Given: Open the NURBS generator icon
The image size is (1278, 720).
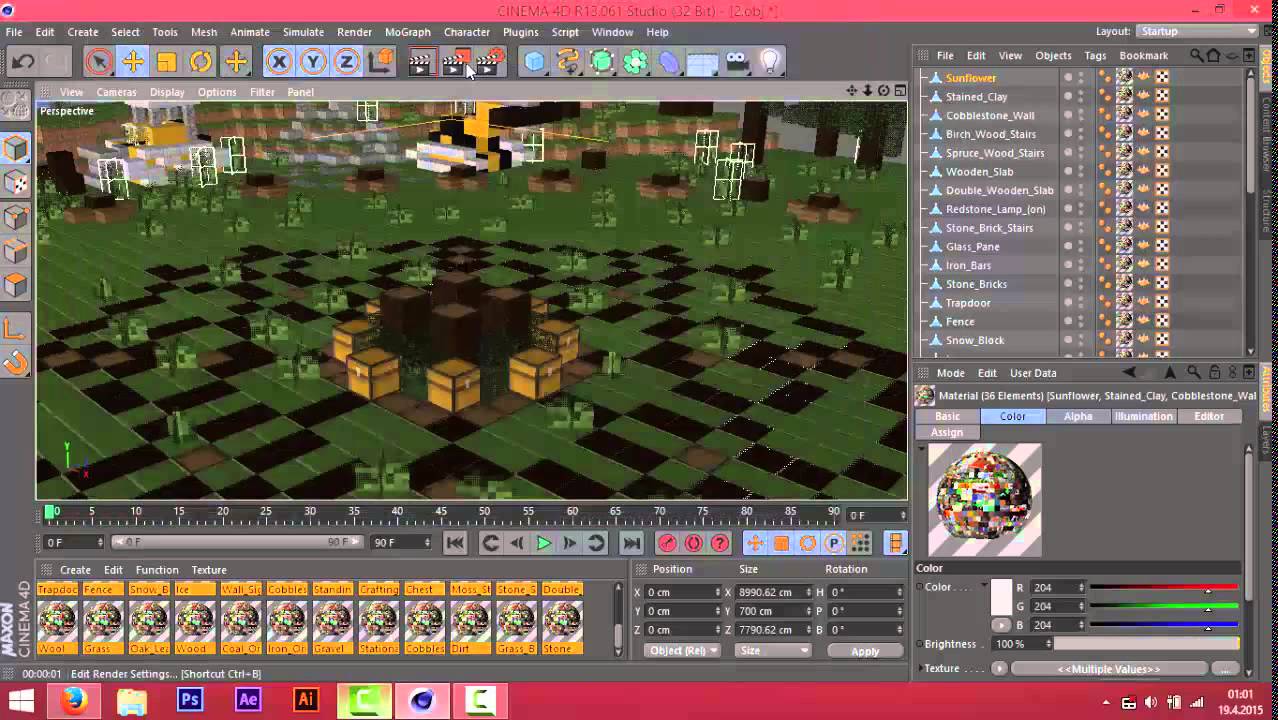Looking at the screenshot, I should coord(602,62).
